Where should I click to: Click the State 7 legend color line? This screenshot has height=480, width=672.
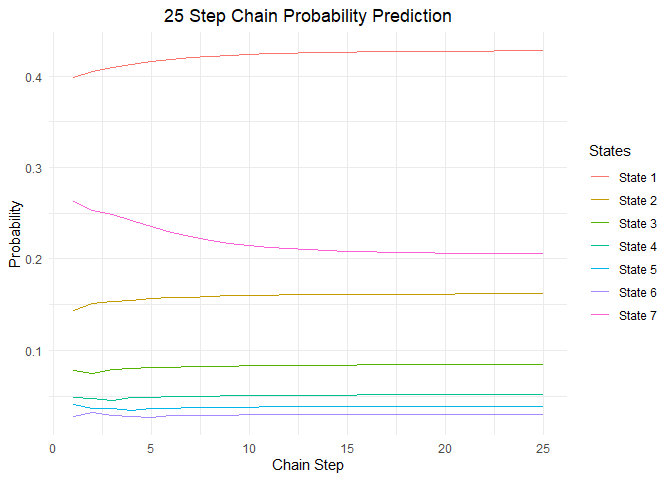[600, 315]
